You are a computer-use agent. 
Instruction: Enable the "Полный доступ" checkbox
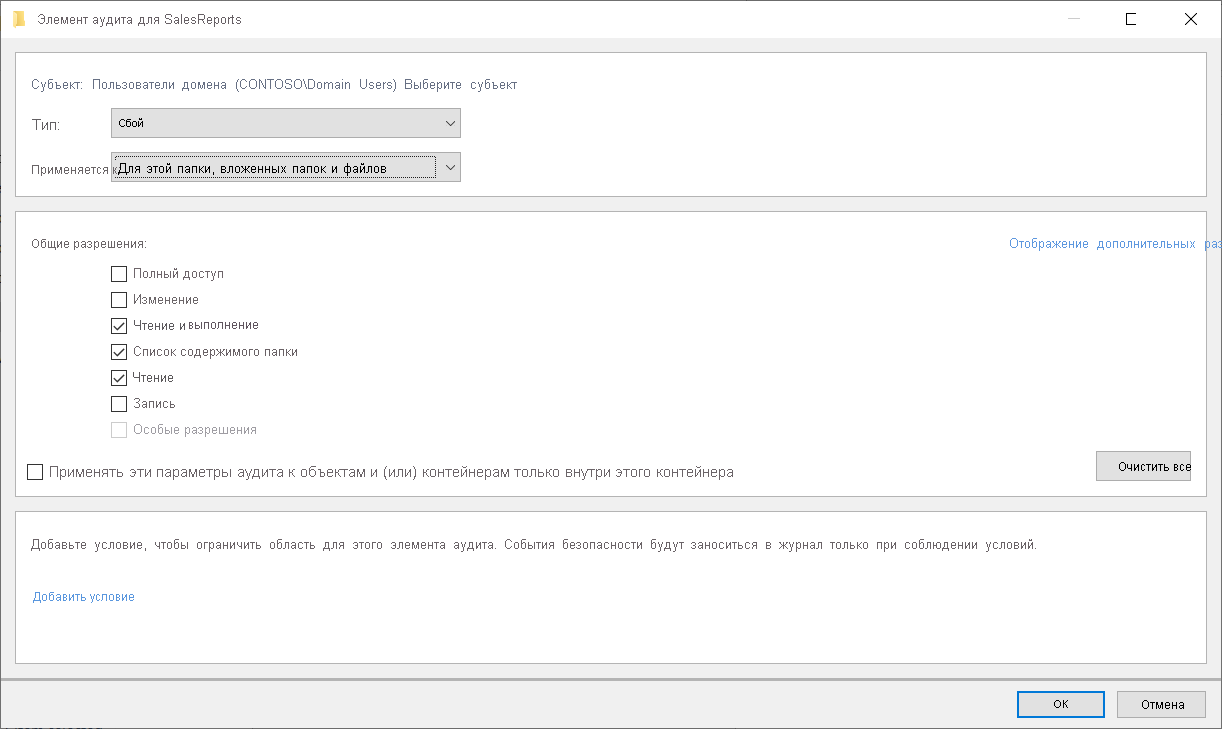pos(119,273)
